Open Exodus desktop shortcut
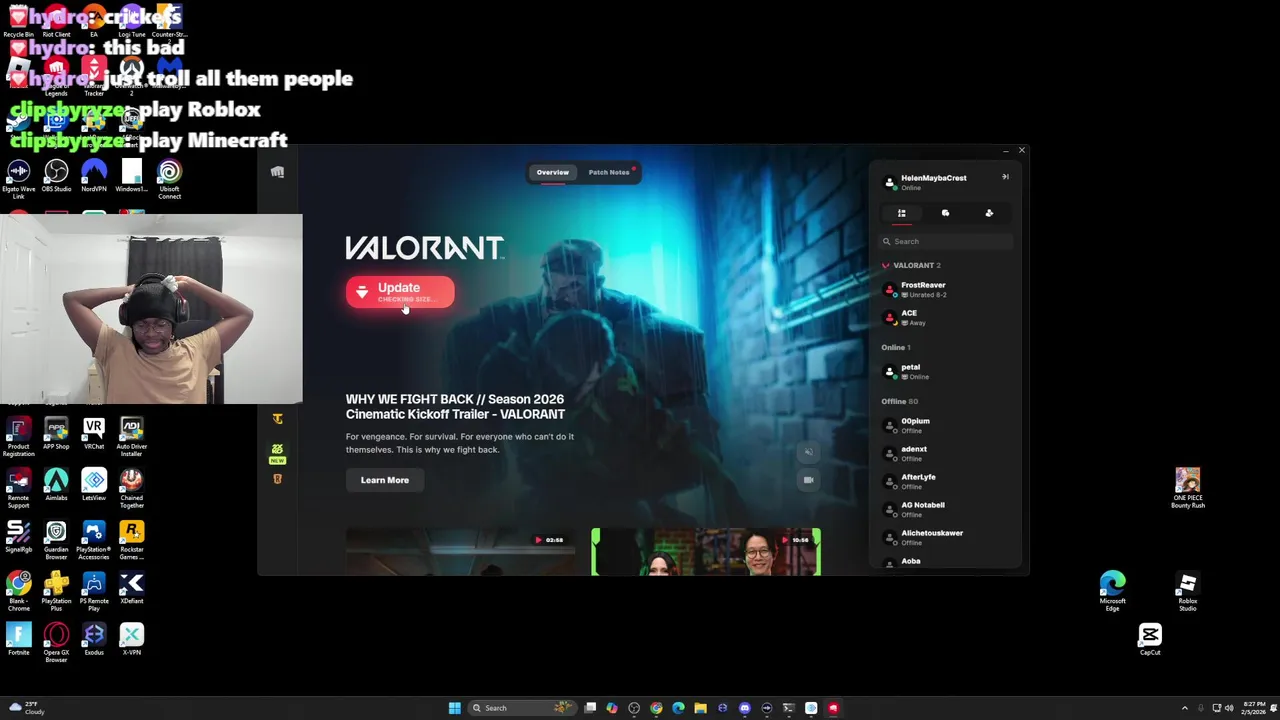This screenshot has width=1280, height=720. click(x=94, y=640)
